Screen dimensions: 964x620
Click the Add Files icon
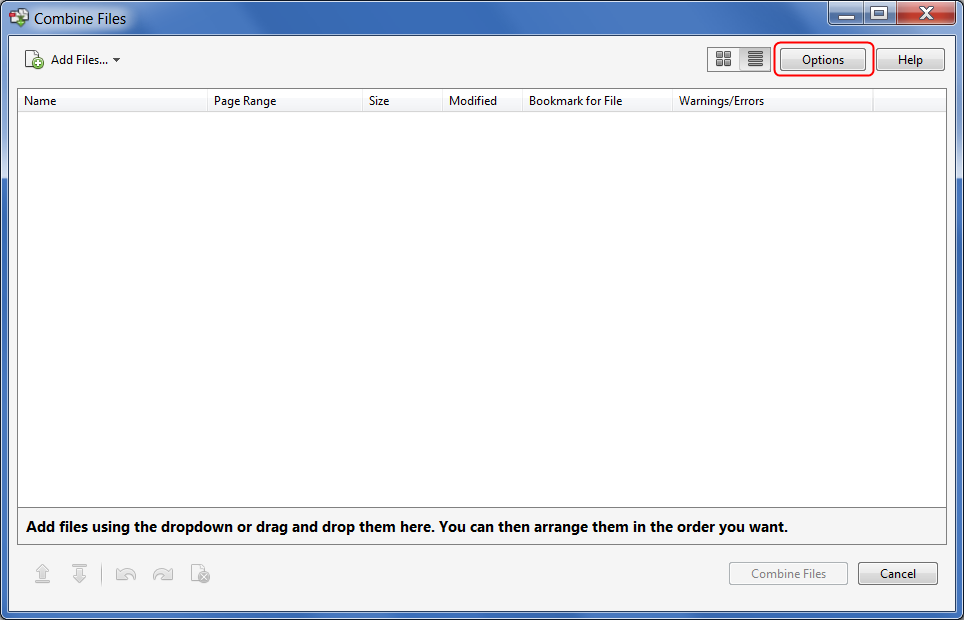32,59
